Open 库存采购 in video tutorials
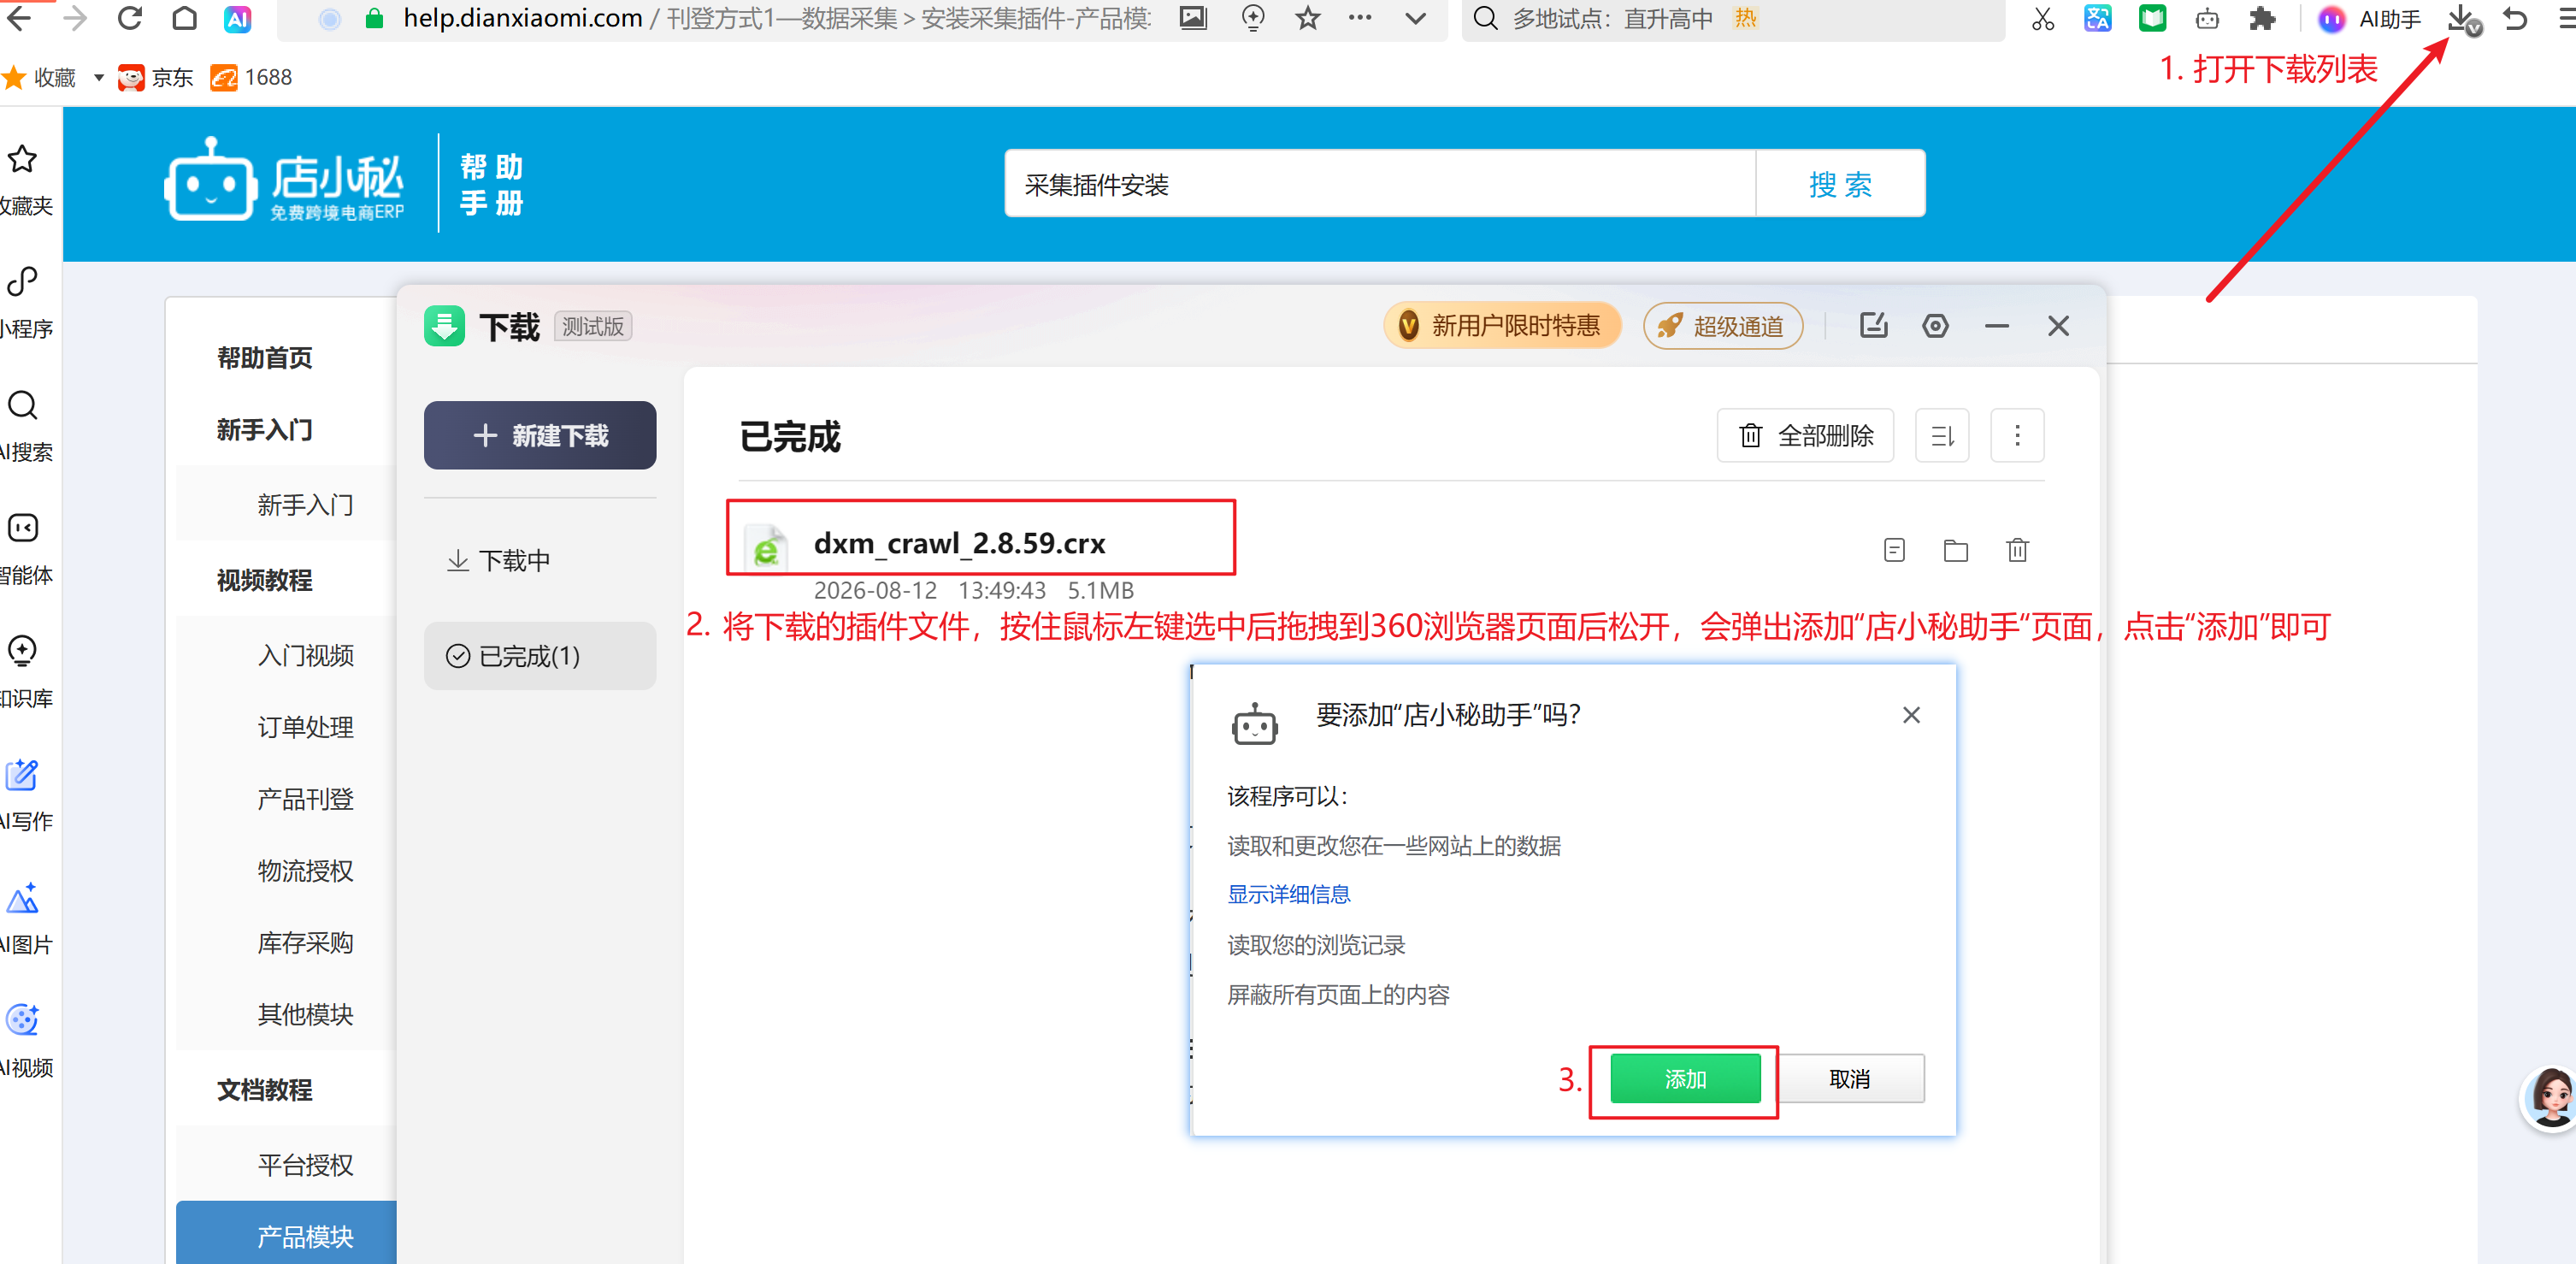Viewport: 2576px width, 1264px height. pyautogui.click(x=305, y=942)
